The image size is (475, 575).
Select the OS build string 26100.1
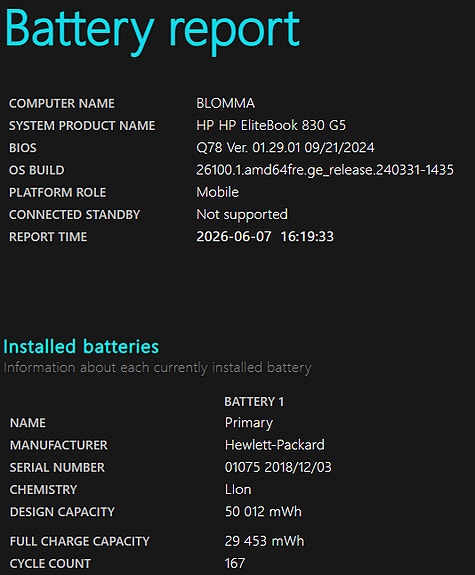[325, 170]
